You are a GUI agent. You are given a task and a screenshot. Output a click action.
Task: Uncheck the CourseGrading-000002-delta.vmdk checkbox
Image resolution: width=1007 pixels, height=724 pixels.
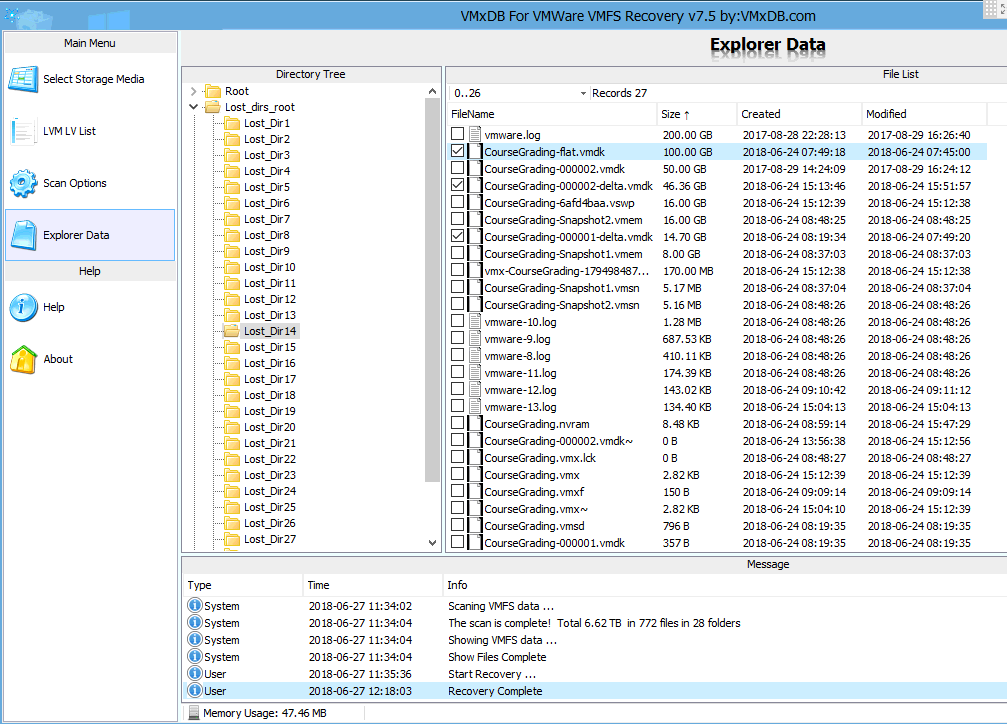457,186
